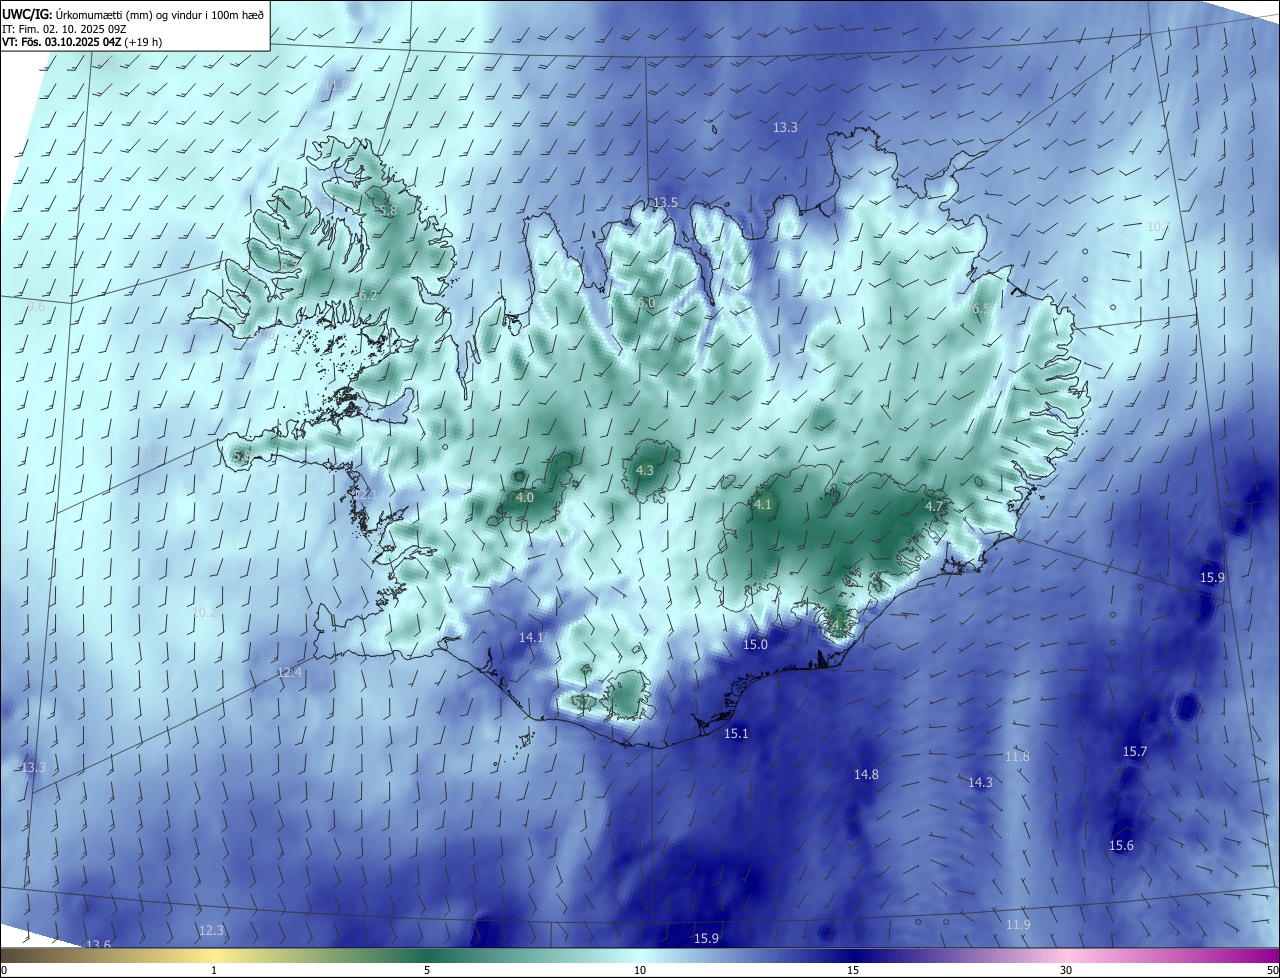Click the 15.1 value label at the south coast
The image size is (1280, 978).
736,734
